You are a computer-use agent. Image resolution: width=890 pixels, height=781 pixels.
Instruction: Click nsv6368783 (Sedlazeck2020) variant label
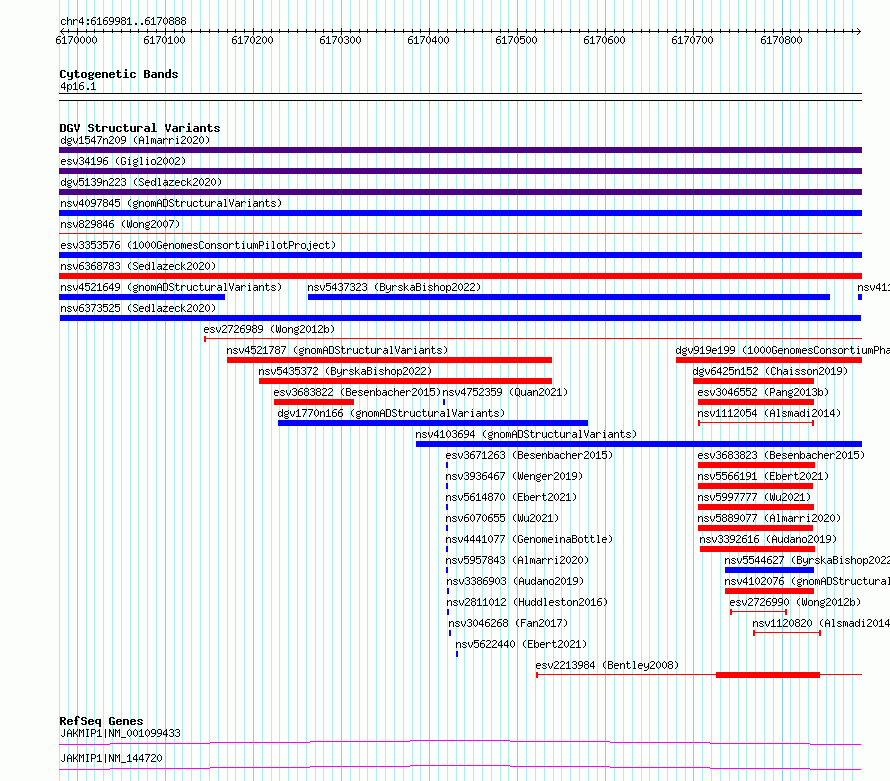tap(138, 266)
